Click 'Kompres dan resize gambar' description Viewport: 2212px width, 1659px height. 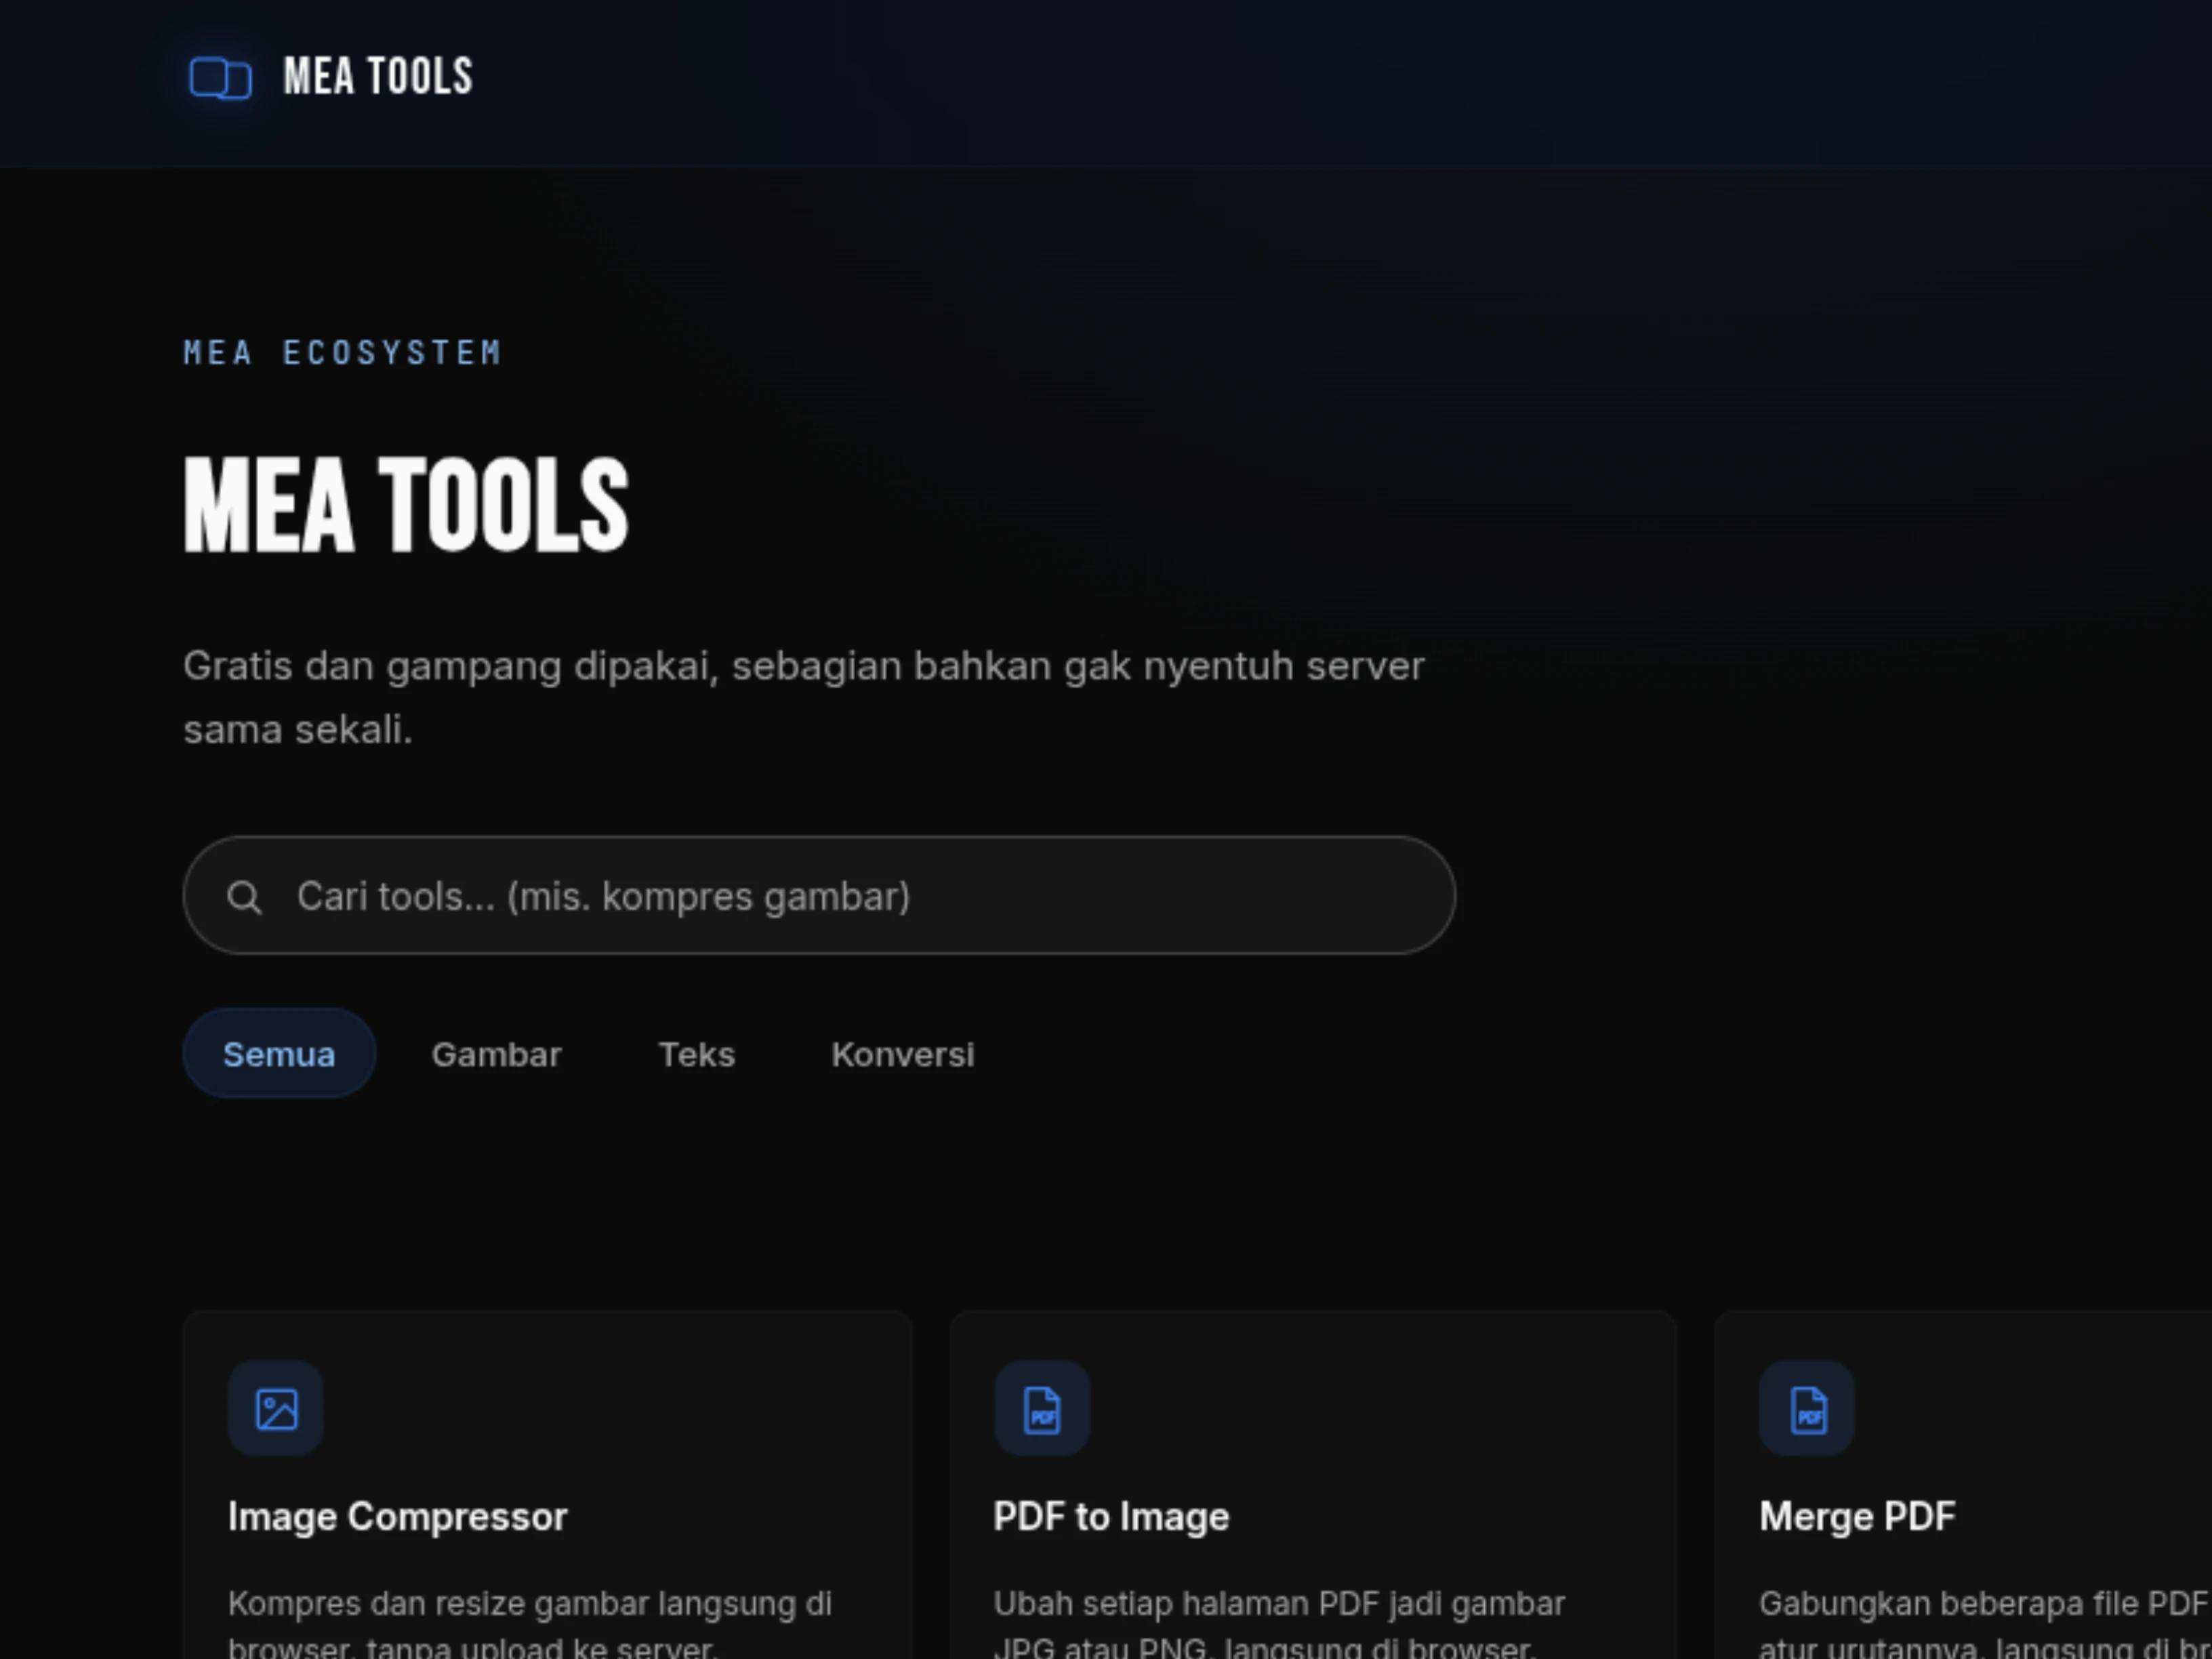(x=530, y=1625)
